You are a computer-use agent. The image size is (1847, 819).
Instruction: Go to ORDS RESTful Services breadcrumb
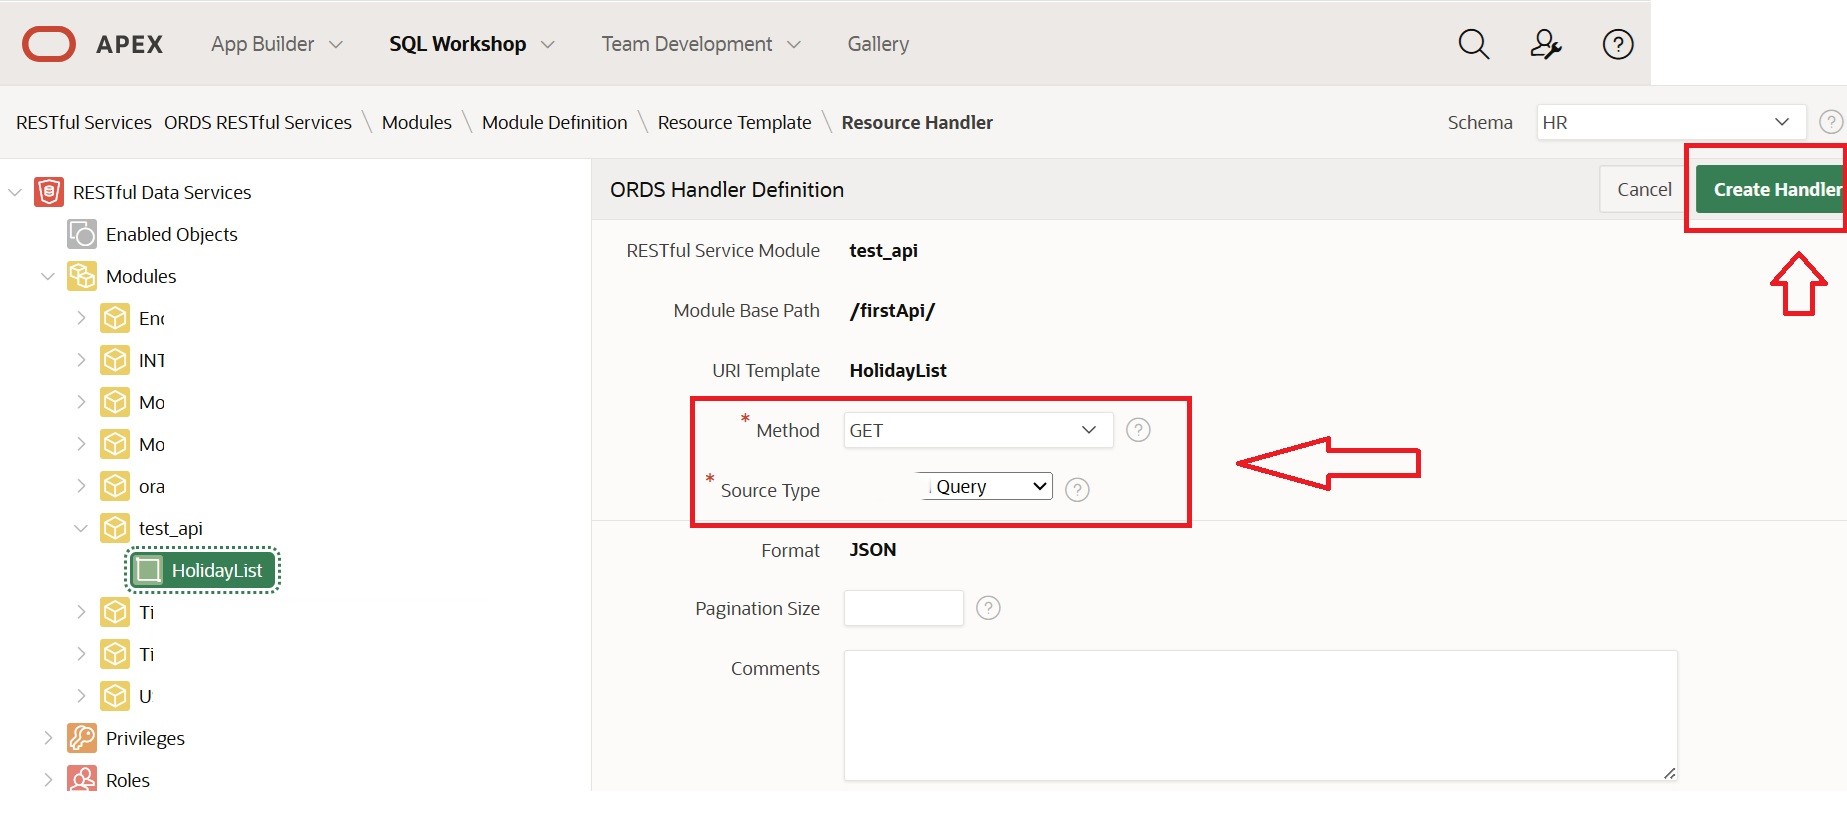[258, 122]
